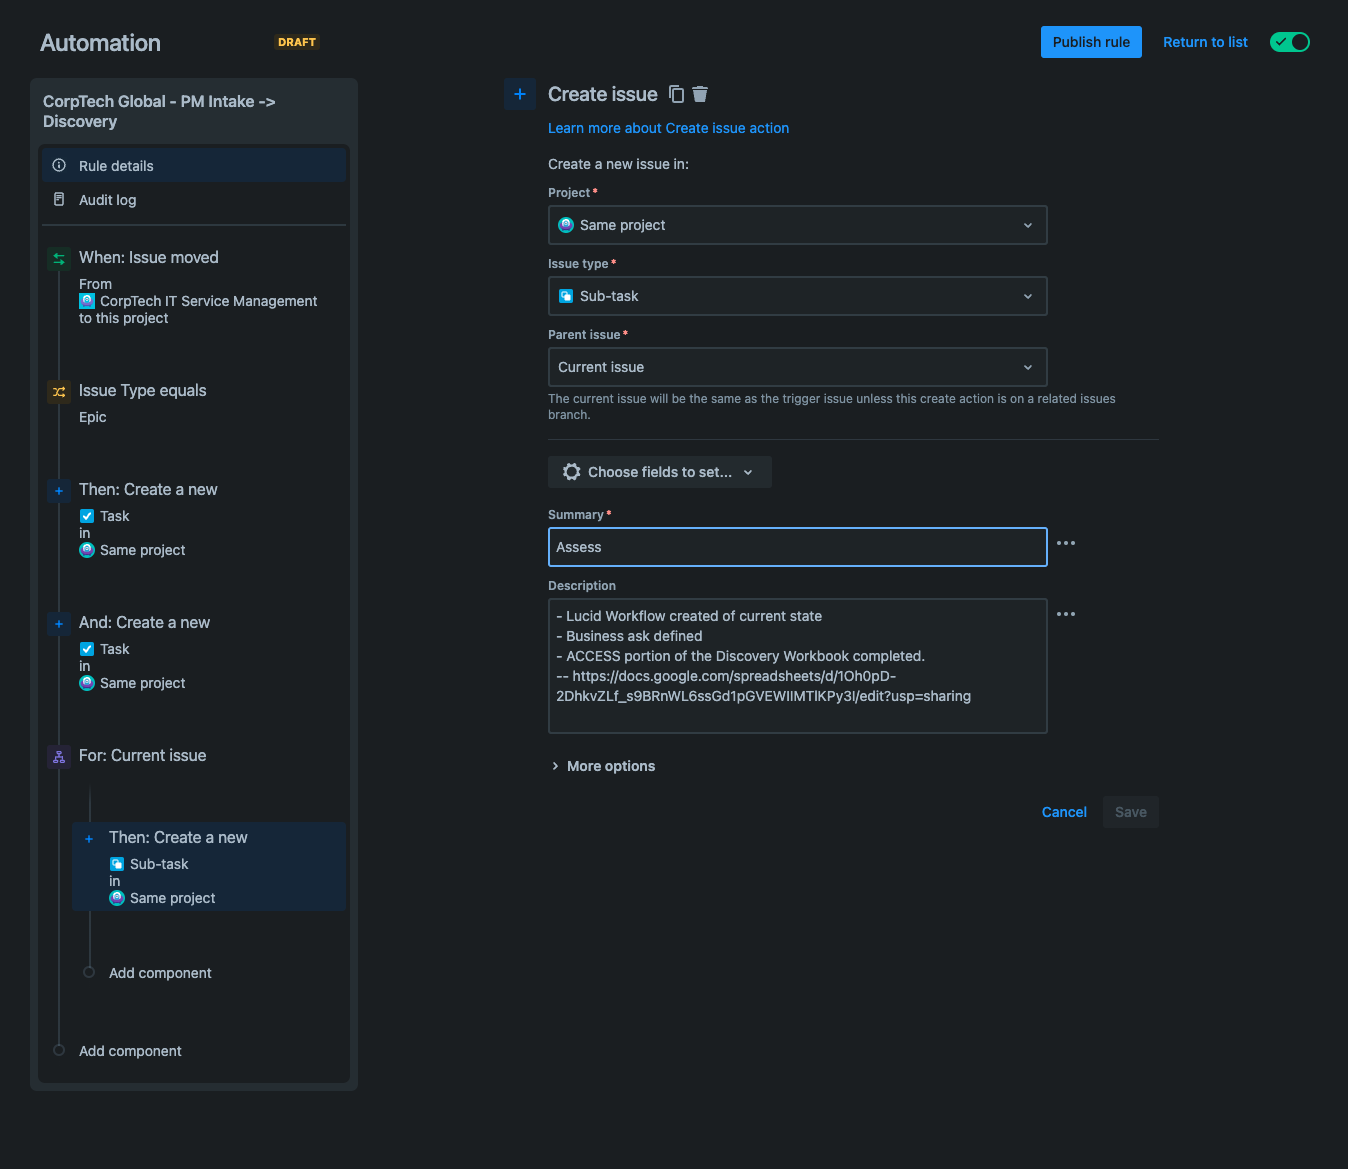Click the Summary input field containing Assess
Viewport: 1348px width, 1169px height.
(797, 547)
